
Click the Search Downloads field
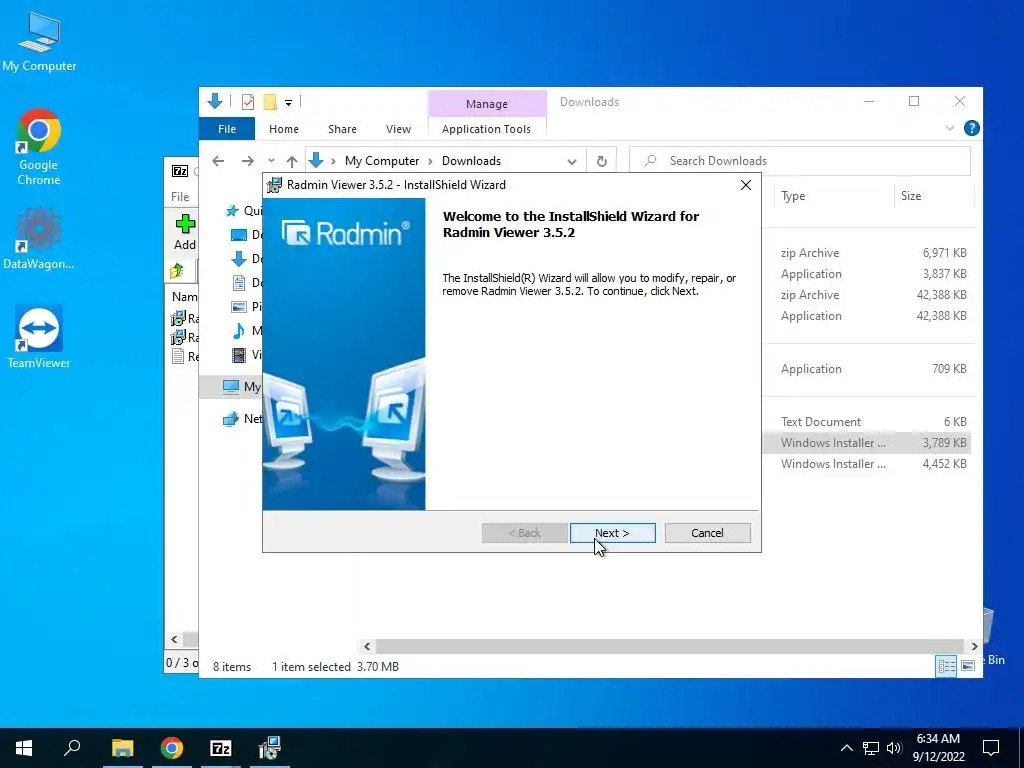click(x=800, y=161)
